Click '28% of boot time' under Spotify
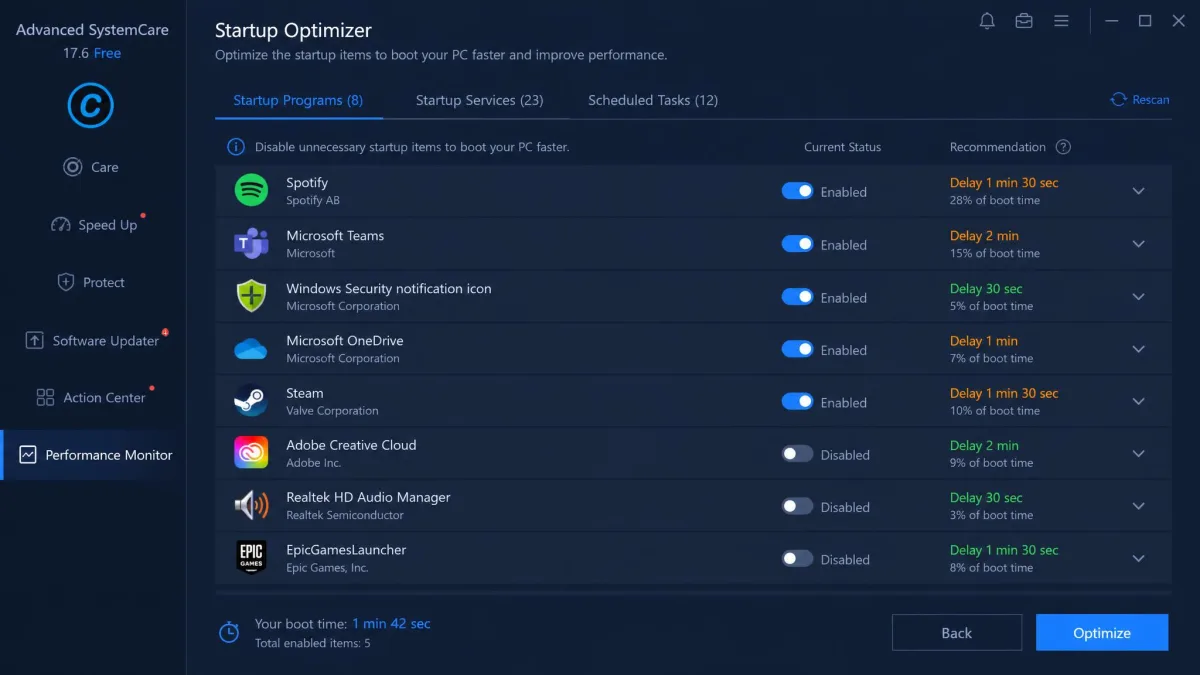 point(995,201)
